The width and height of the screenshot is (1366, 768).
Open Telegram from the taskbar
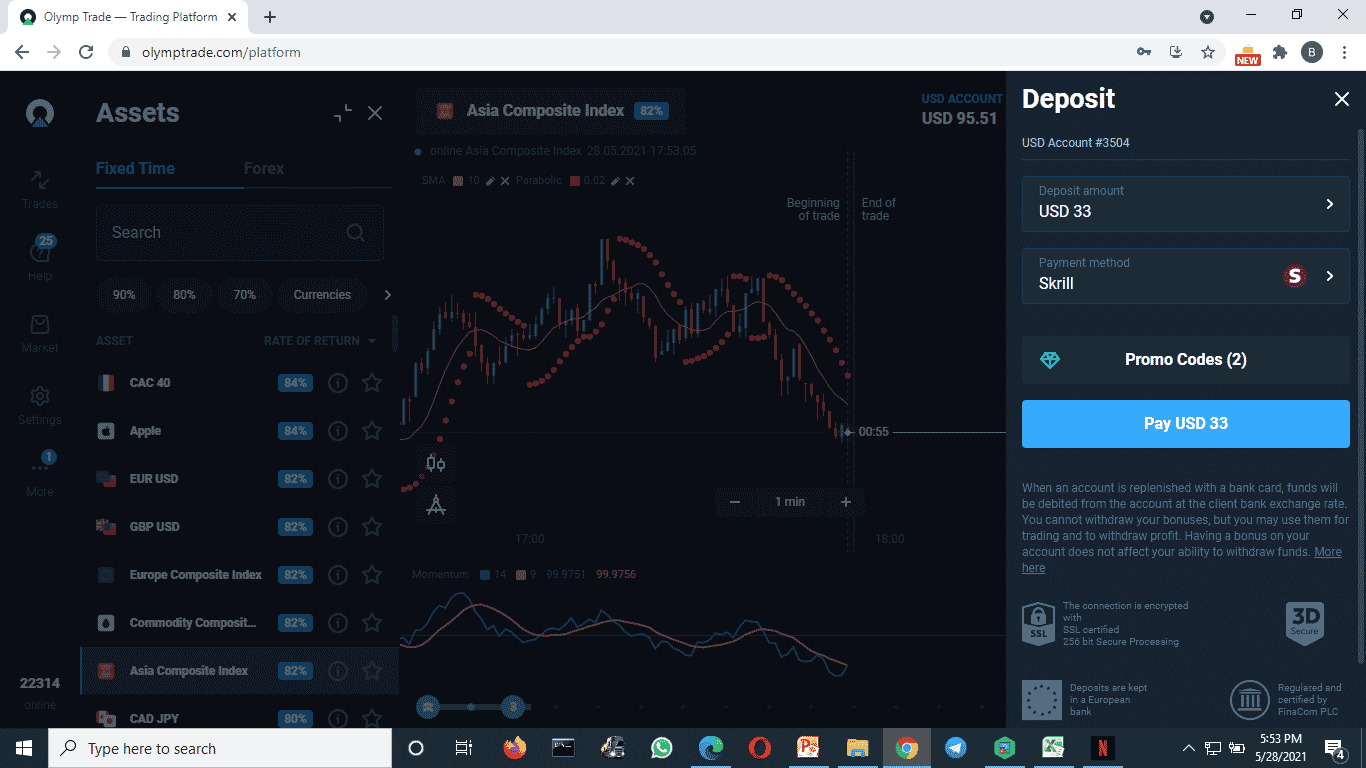[x=956, y=748]
